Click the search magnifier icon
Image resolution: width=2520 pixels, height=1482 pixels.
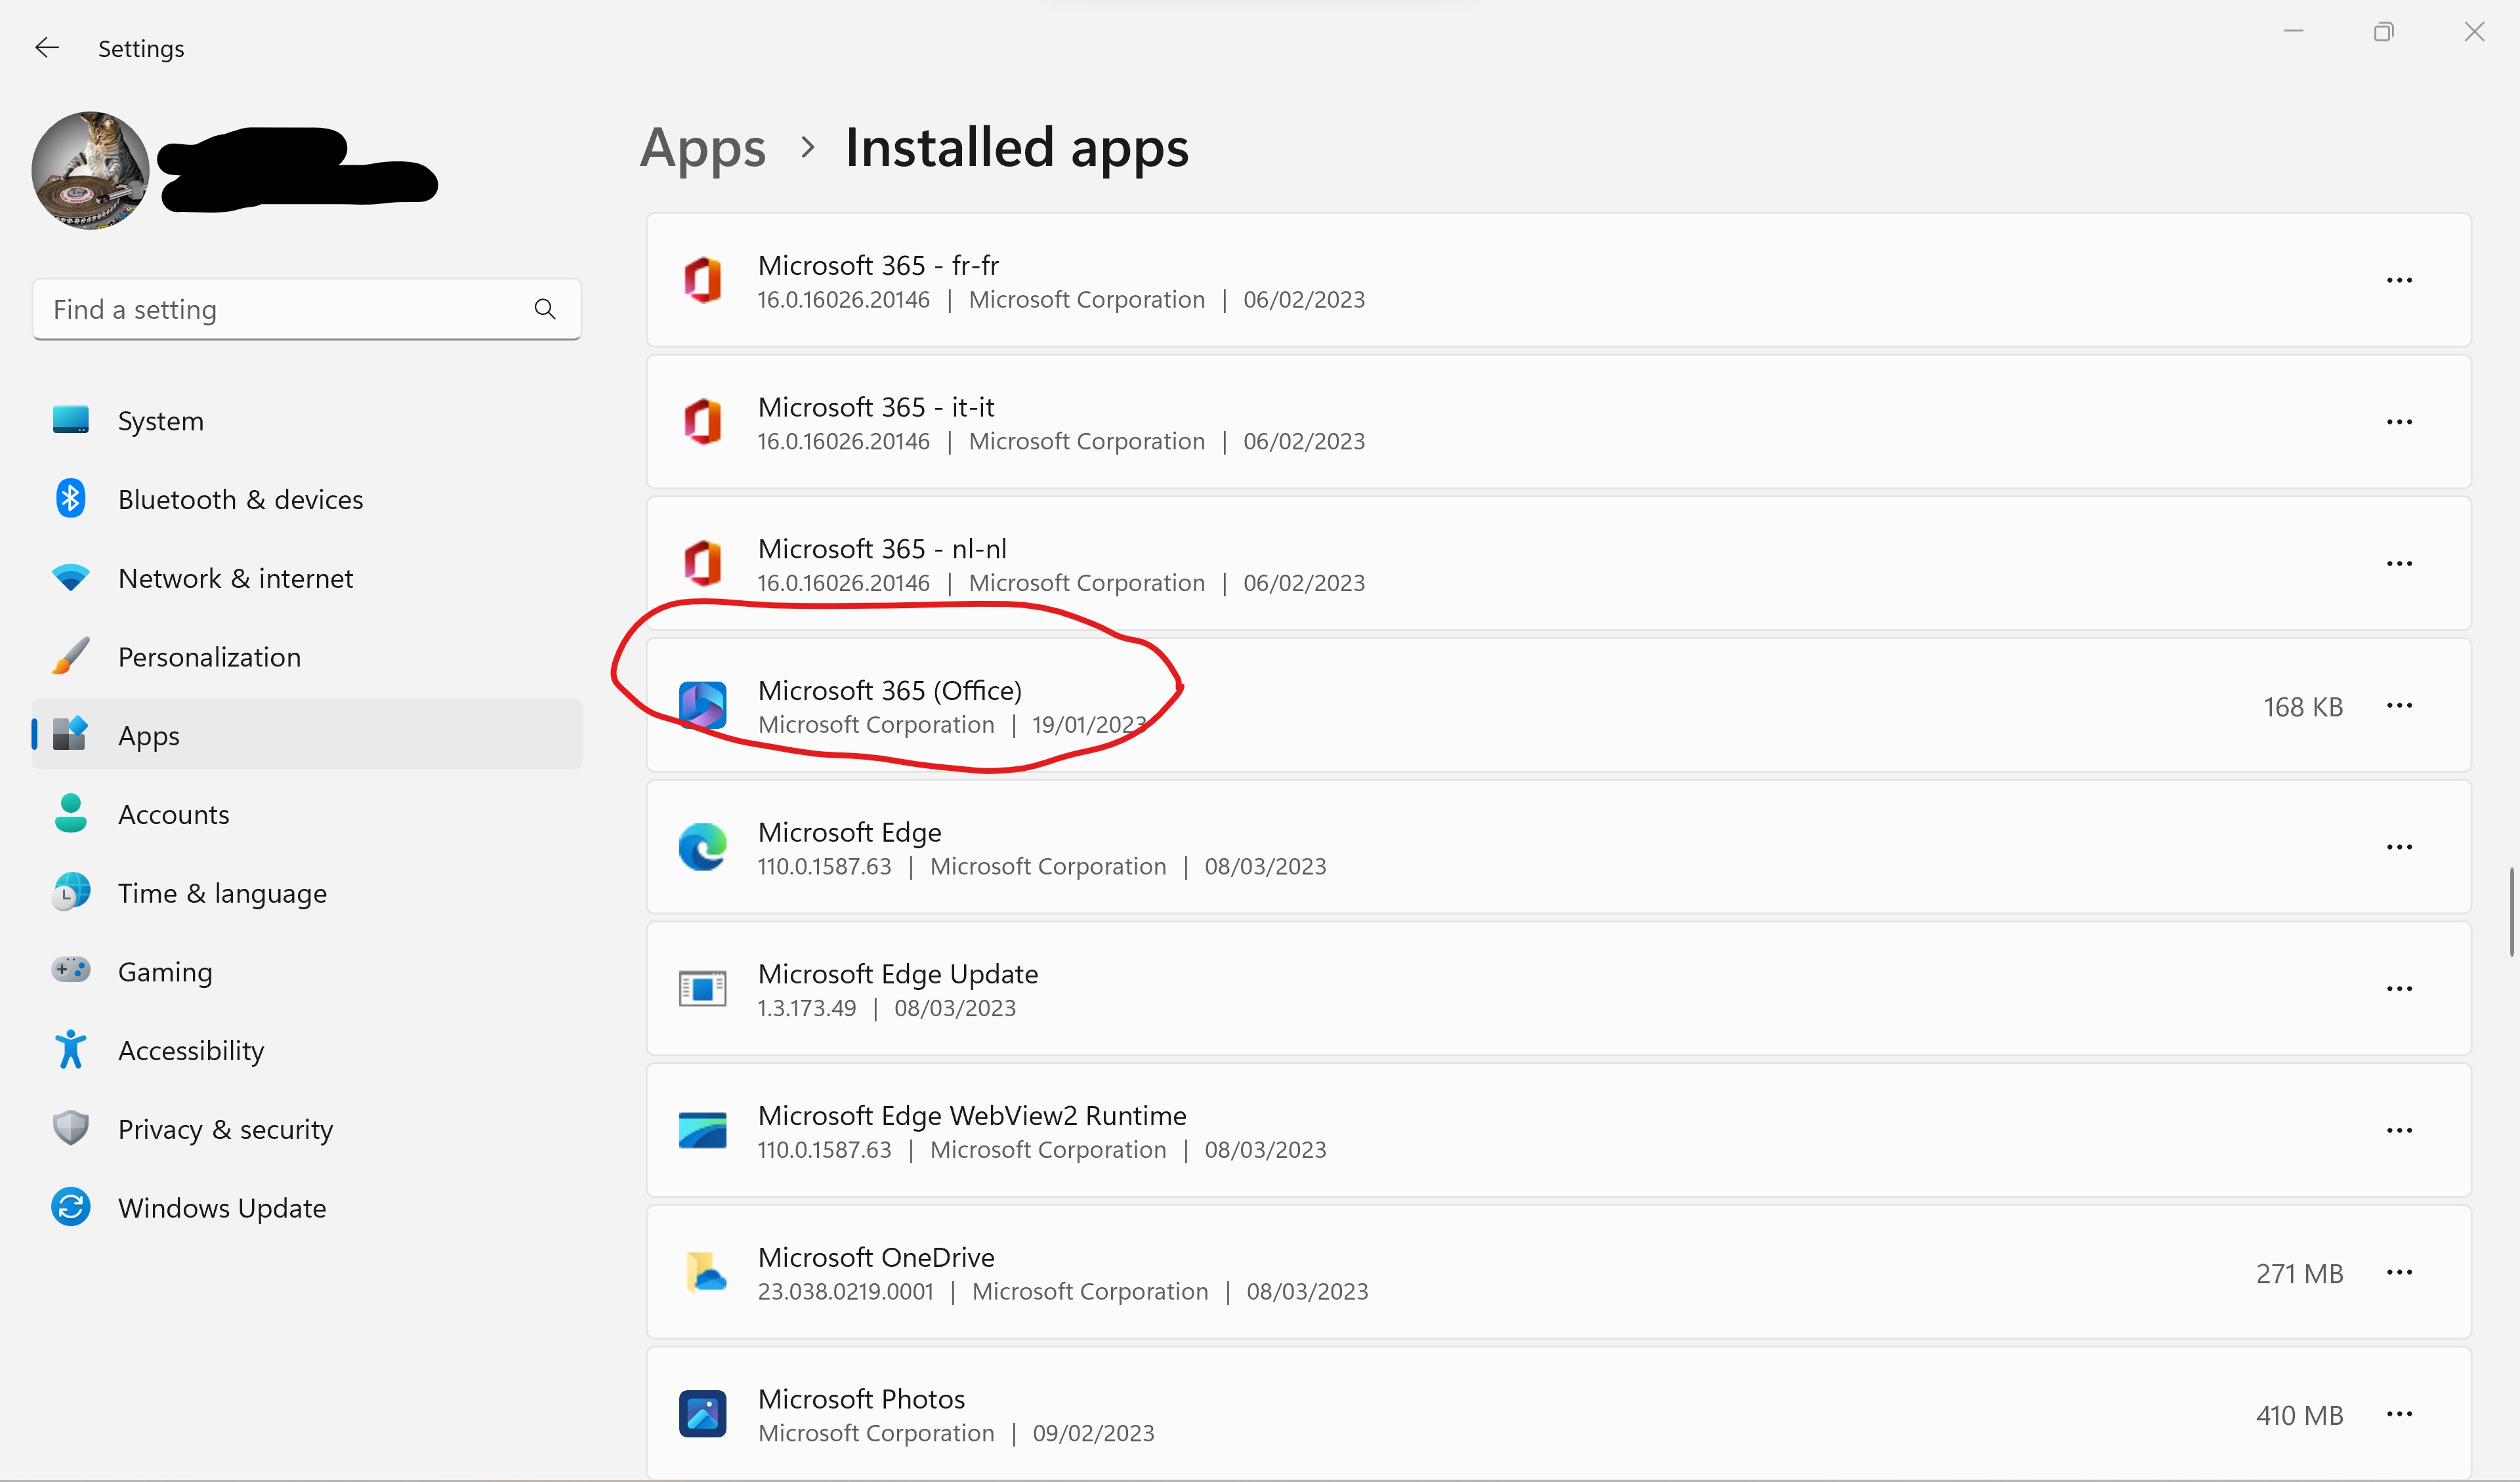coord(545,309)
